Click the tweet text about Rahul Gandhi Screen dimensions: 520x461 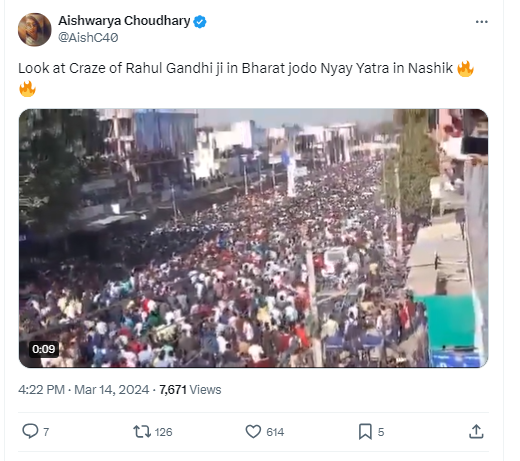coord(246,78)
